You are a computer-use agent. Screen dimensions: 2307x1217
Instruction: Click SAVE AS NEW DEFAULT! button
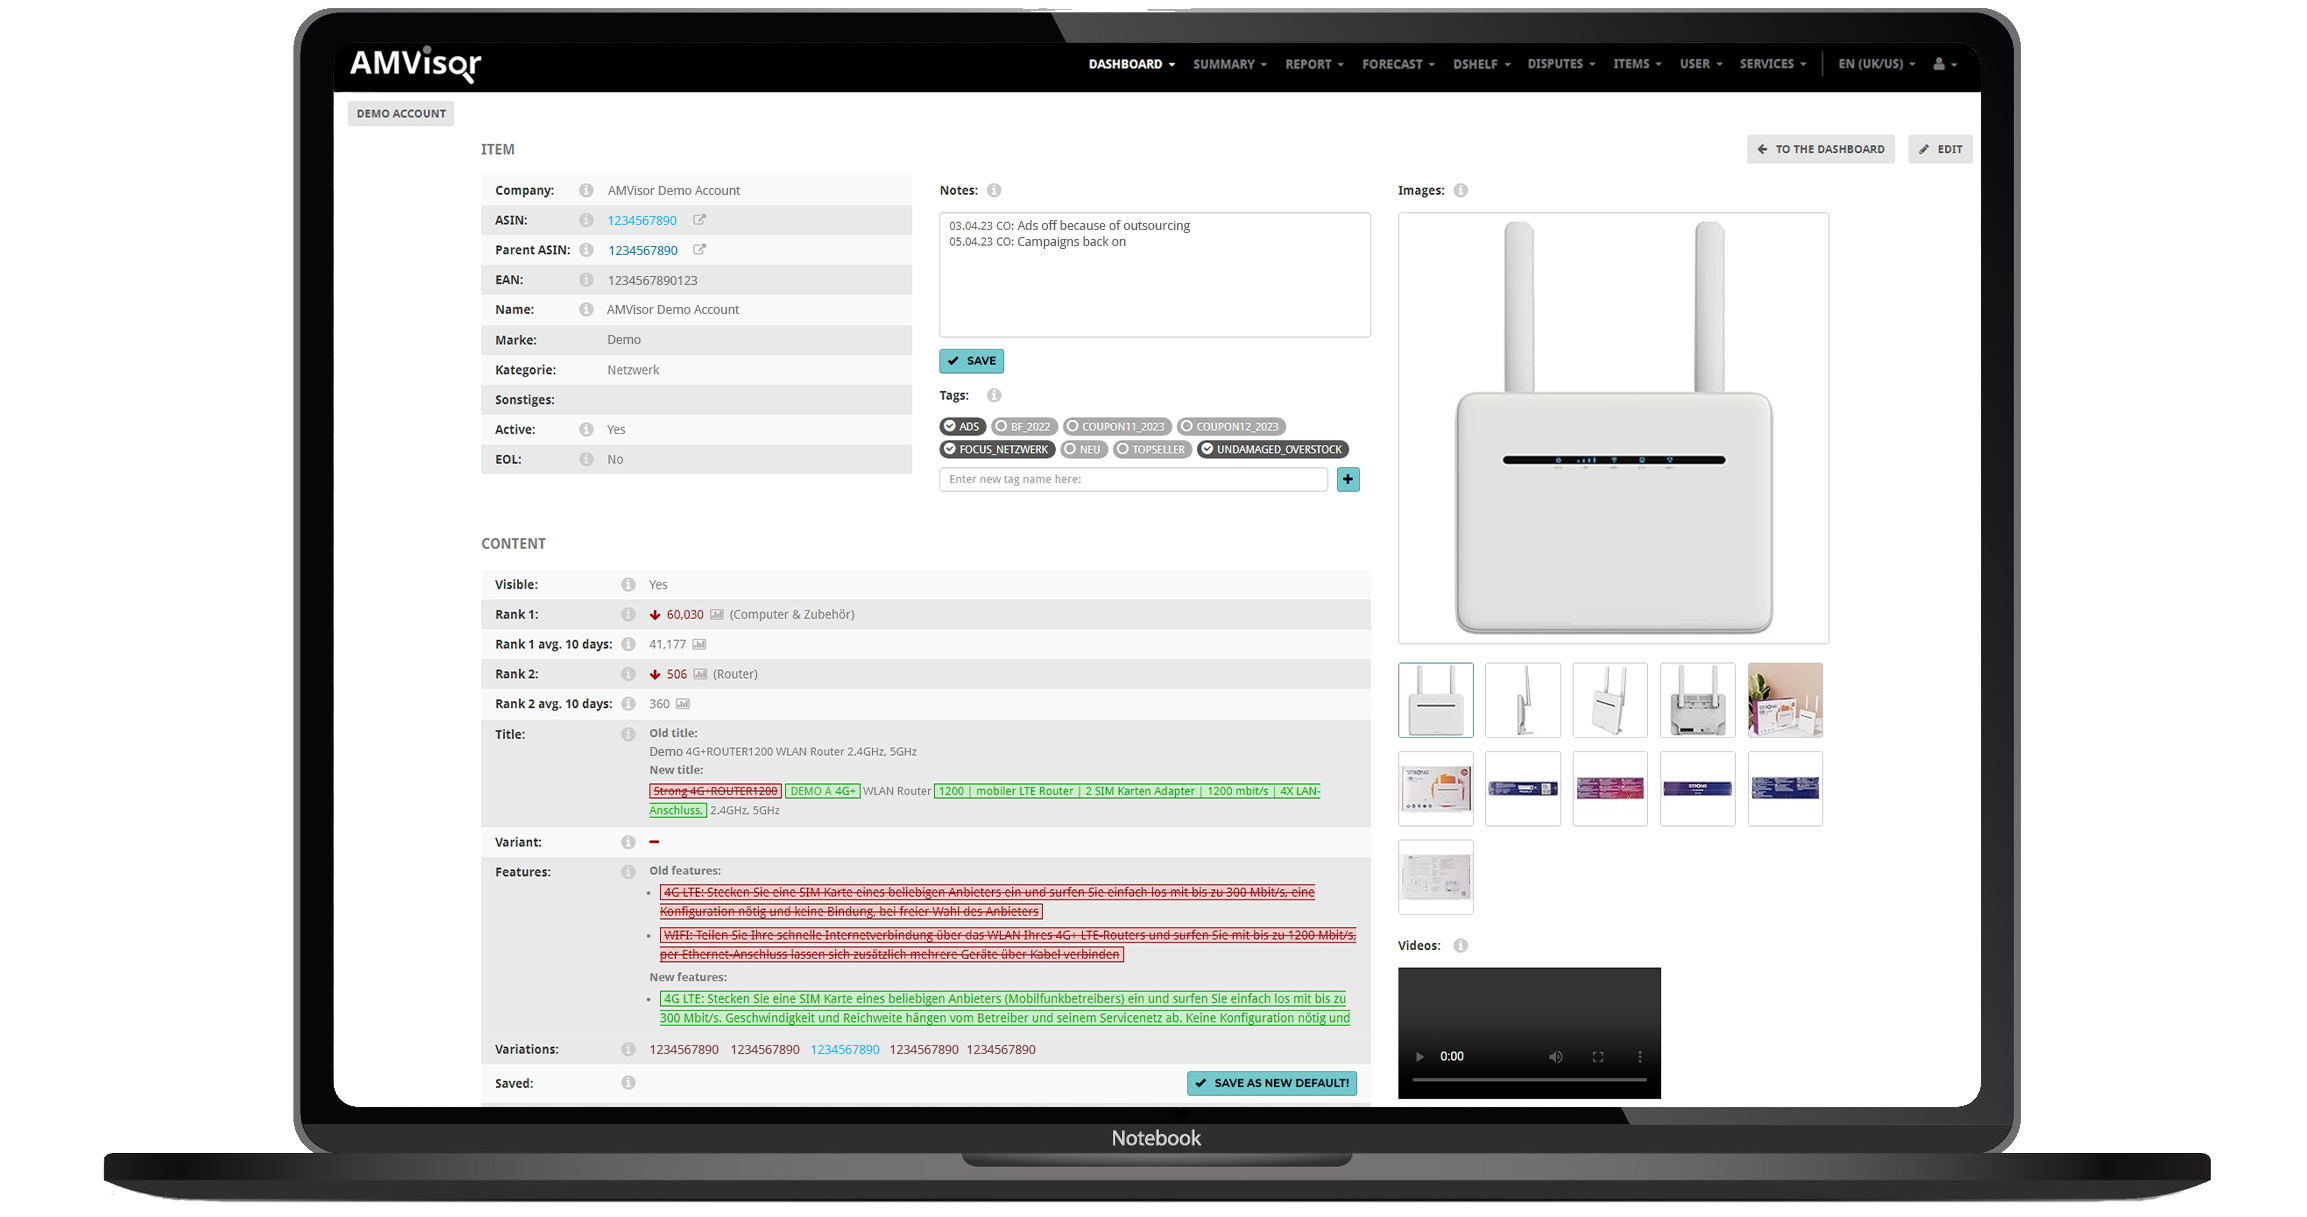[x=1271, y=1083]
